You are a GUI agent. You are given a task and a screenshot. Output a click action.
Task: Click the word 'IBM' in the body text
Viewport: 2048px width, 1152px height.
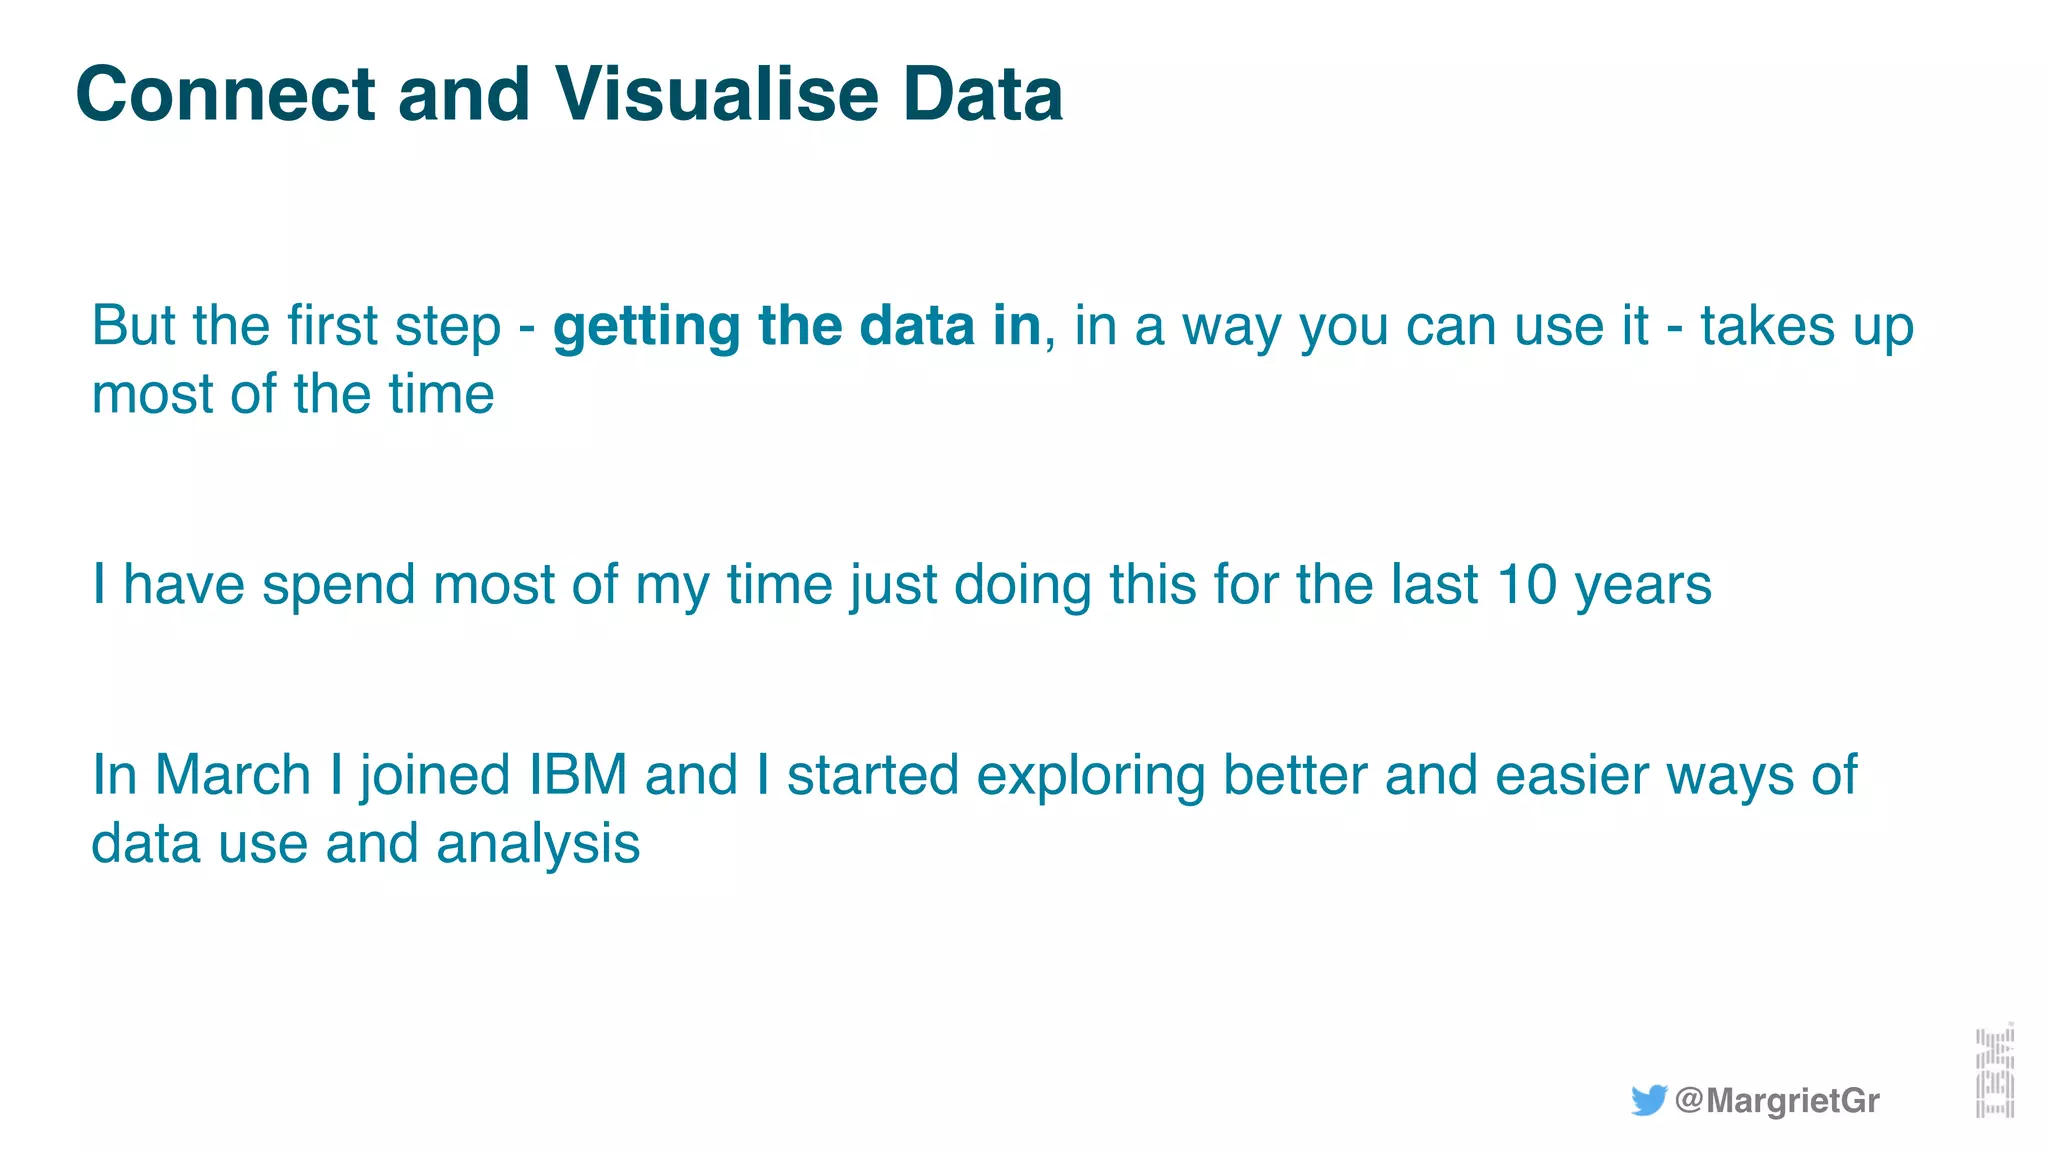click(x=577, y=775)
